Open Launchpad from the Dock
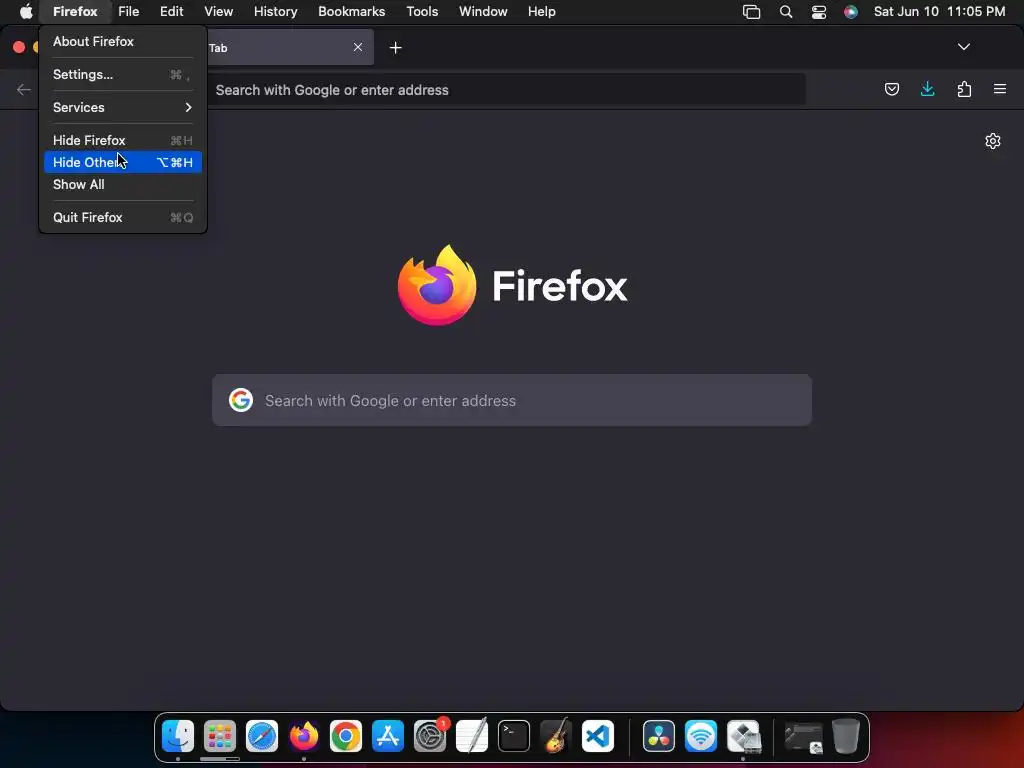Image resolution: width=1024 pixels, height=768 pixels. [x=219, y=736]
